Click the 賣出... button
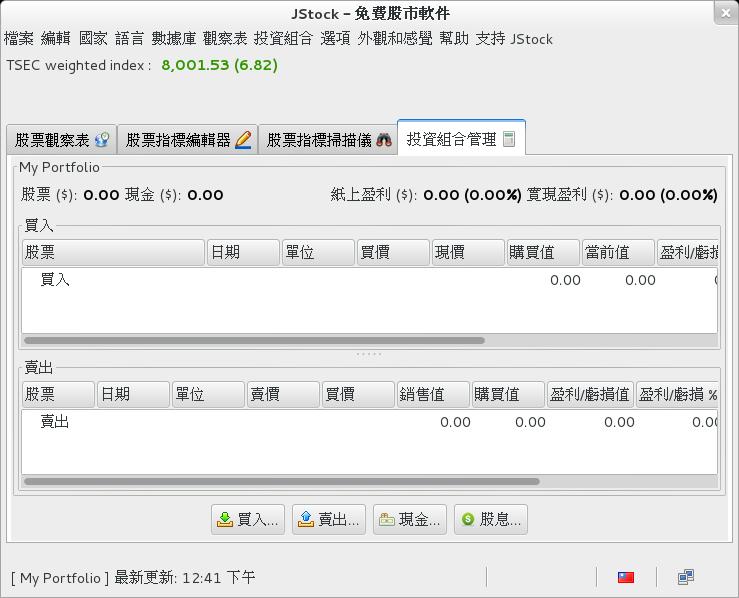This screenshot has width=739, height=598. [329, 519]
